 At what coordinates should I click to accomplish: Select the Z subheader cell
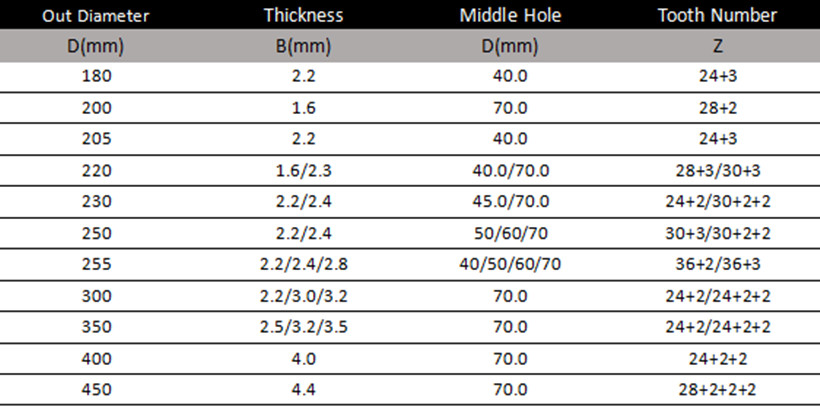coord(718,47)
